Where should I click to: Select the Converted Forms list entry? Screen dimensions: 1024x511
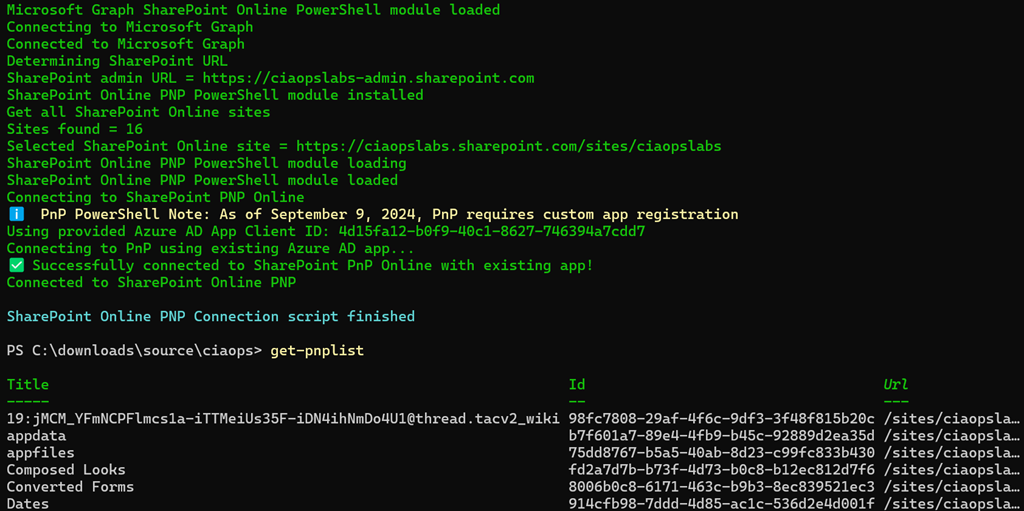[70, 487]
